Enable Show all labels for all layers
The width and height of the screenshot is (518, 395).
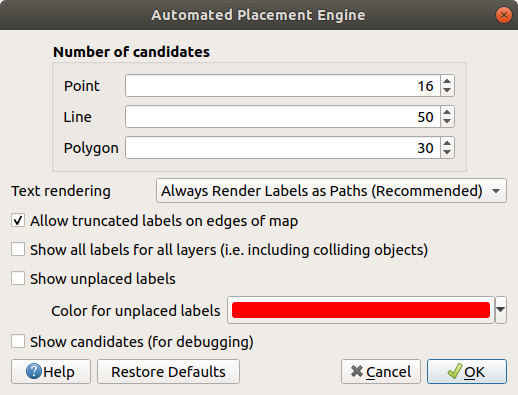tap(18, 250)
